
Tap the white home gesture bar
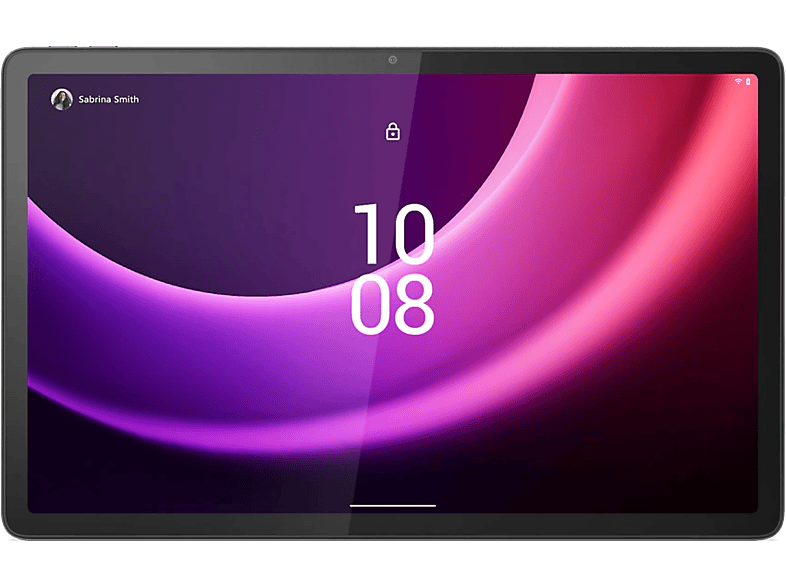[x=392, y=506]
